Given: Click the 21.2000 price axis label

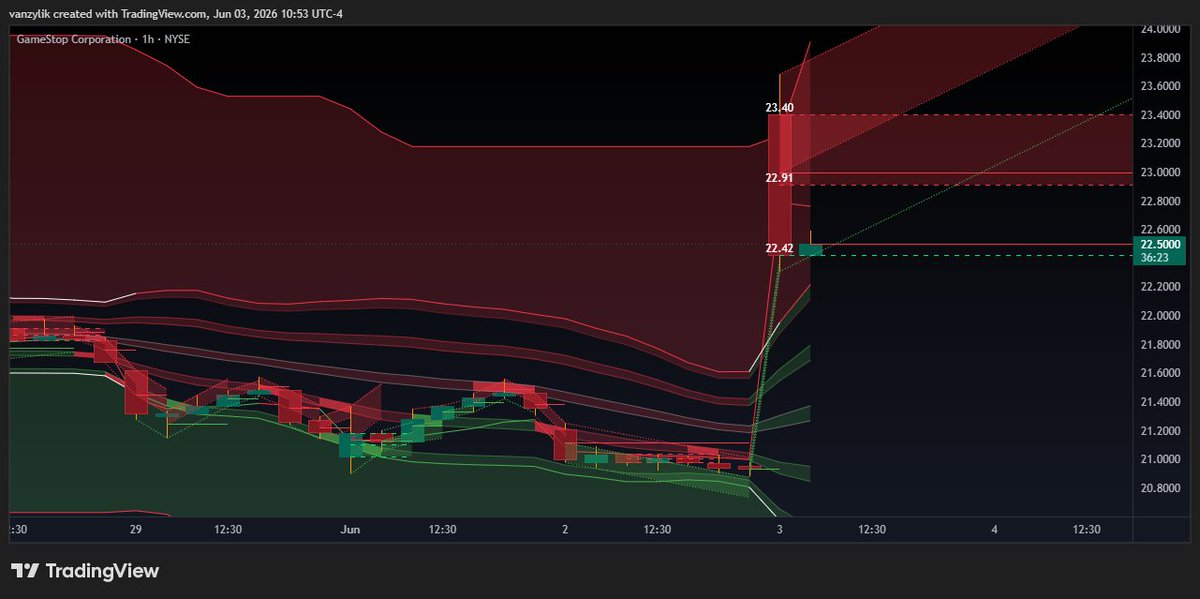Looking at the screenshot, I should (1160, 431).
